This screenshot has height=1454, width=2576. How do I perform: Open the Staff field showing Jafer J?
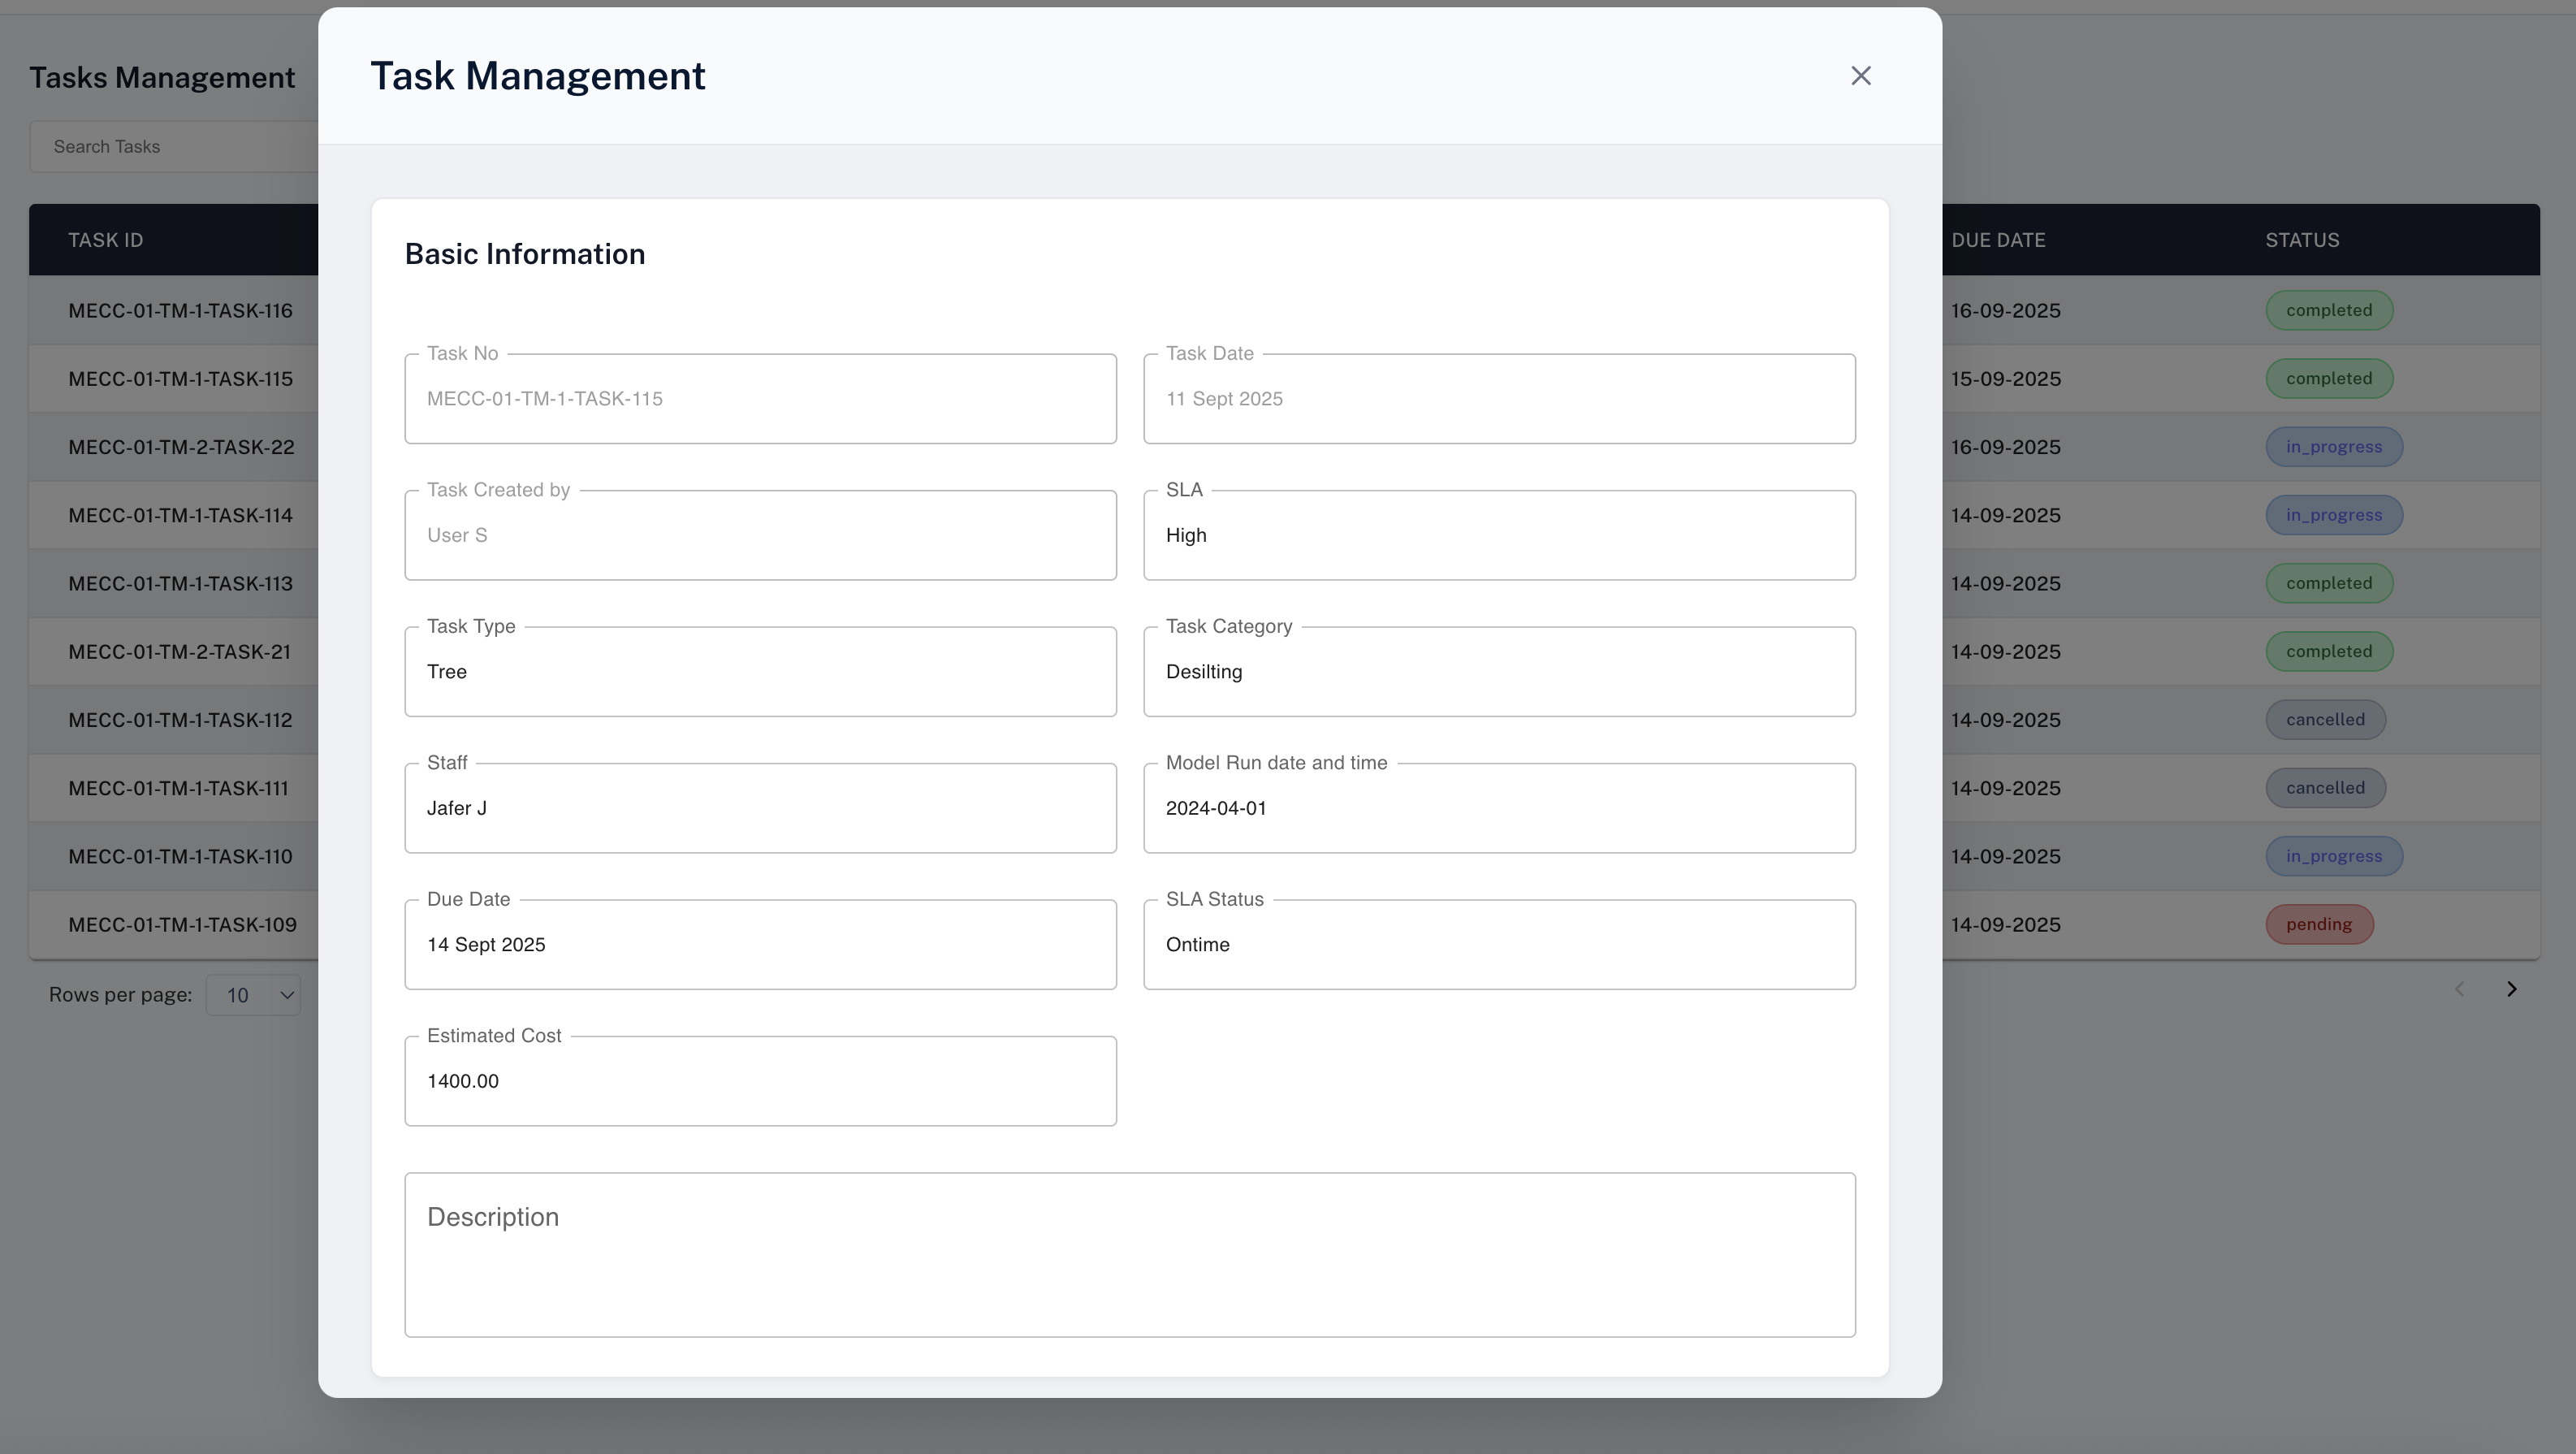tap(760, 808)
